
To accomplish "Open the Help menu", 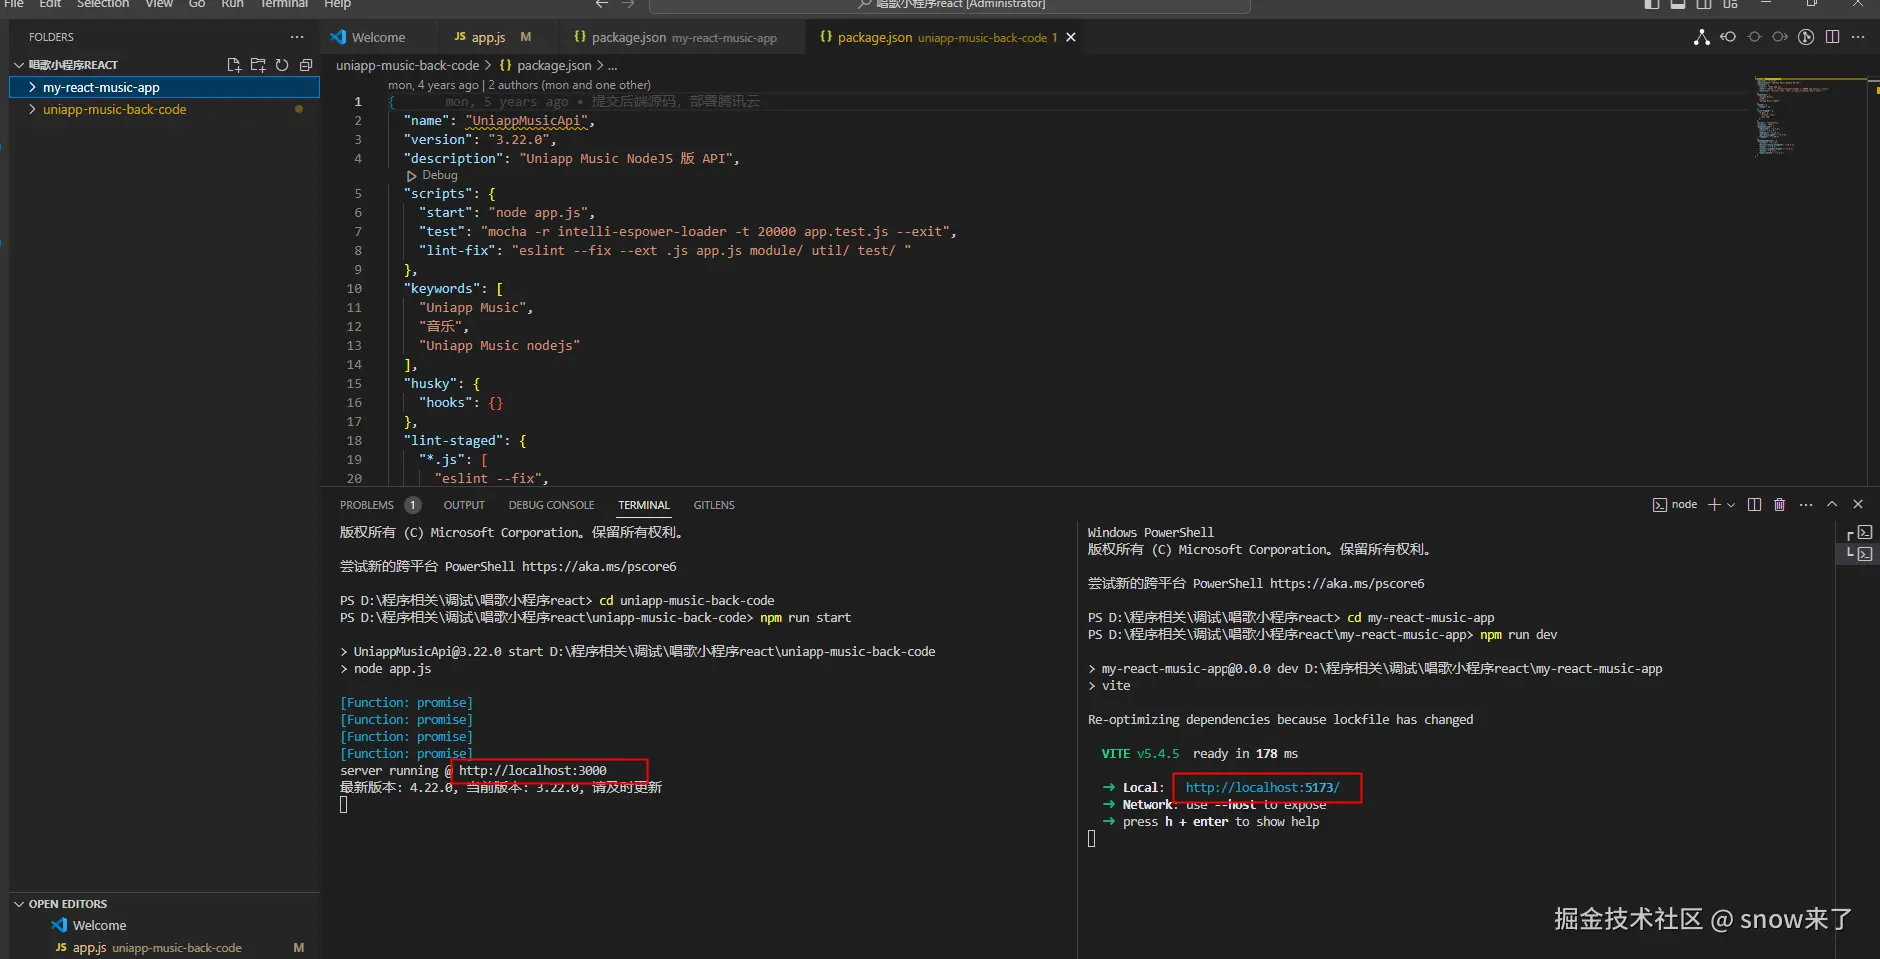I will tap(337, 4).
